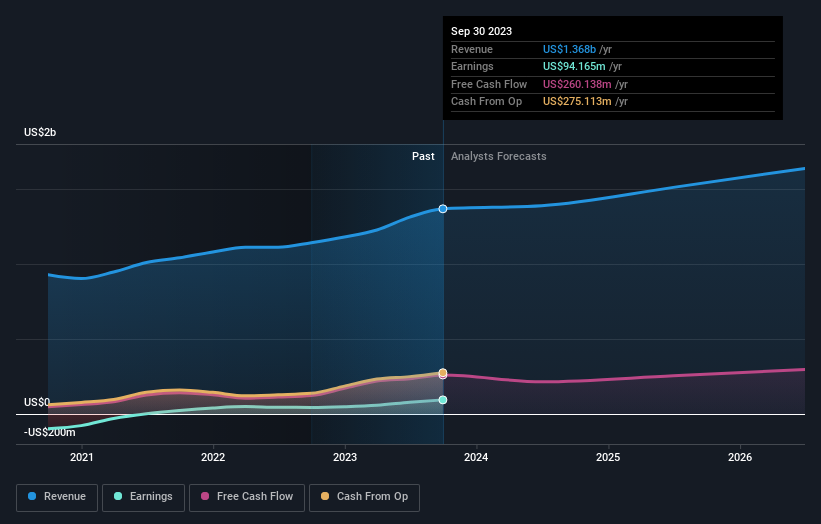Click the -US$200m y-axis label
821x524 pixels.
(x=50, y=432)
